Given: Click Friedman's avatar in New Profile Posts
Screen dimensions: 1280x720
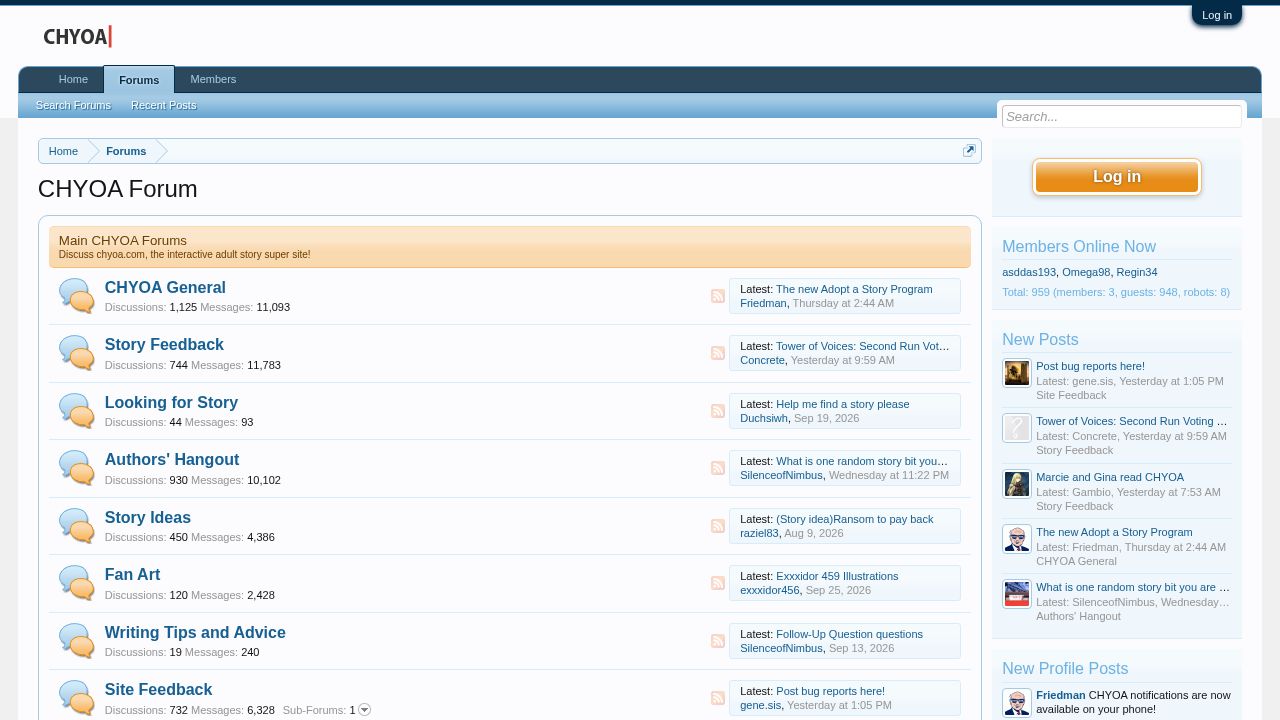Looking at the screenshot, I should pyautogui.click(x=1017, y=703).
